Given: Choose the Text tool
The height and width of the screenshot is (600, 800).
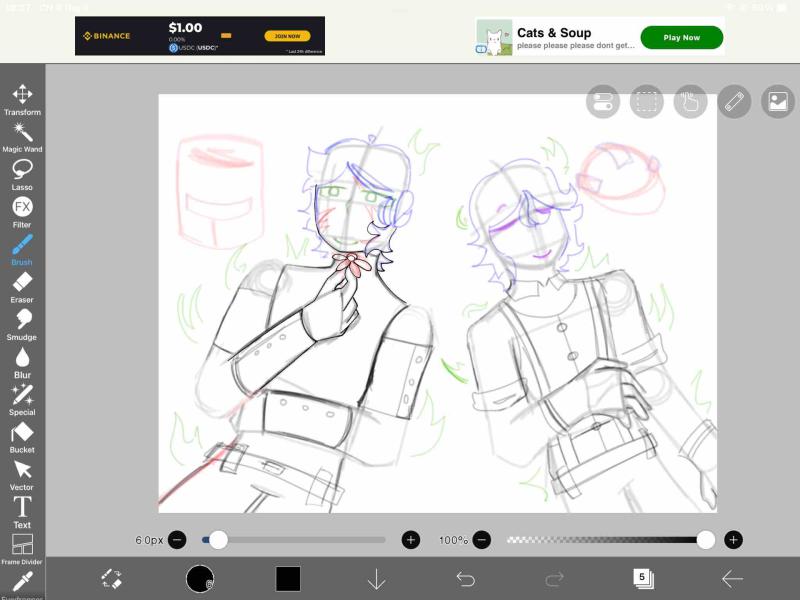Looking at the screenshot, I should pyautogui.click(x=22, y=512).
